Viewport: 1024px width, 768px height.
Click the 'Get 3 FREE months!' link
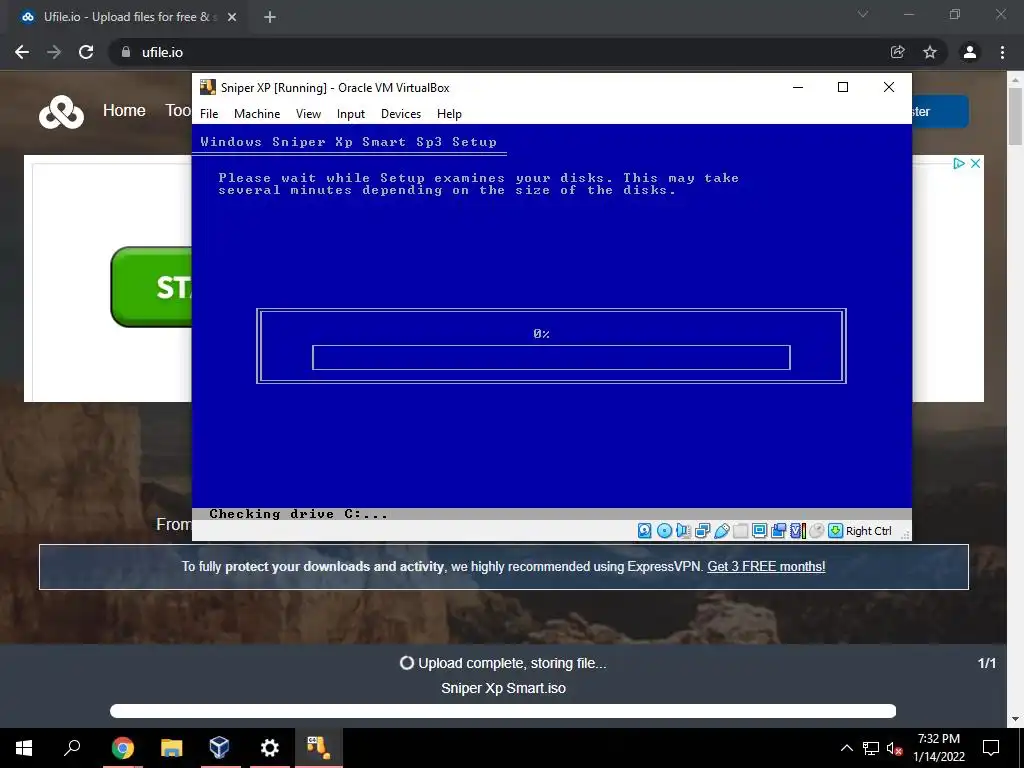[766, 566]
